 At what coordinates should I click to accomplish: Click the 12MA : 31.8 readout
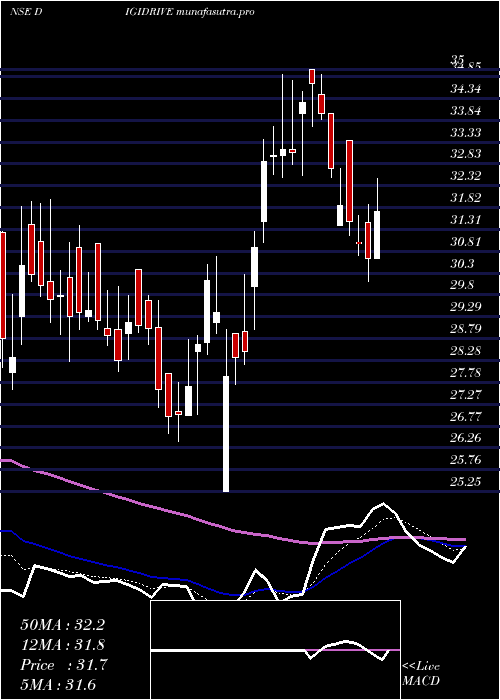point(62,645)
